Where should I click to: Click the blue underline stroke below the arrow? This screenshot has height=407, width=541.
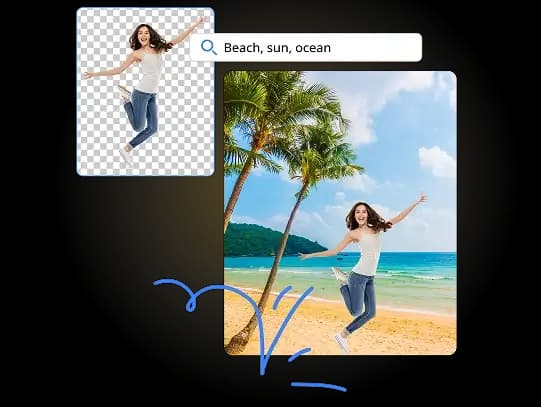(319, 386)
